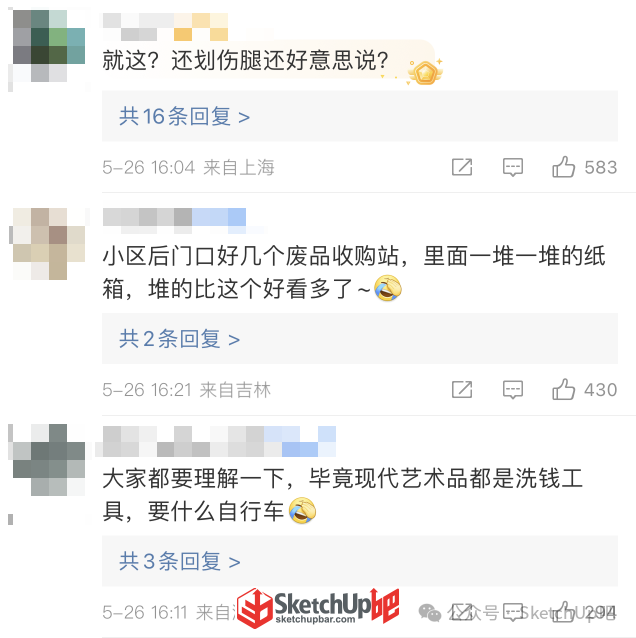636x638 pixels.
Task: Click the gold badge icon beside first comment
Action: click(x=426, y=72)
